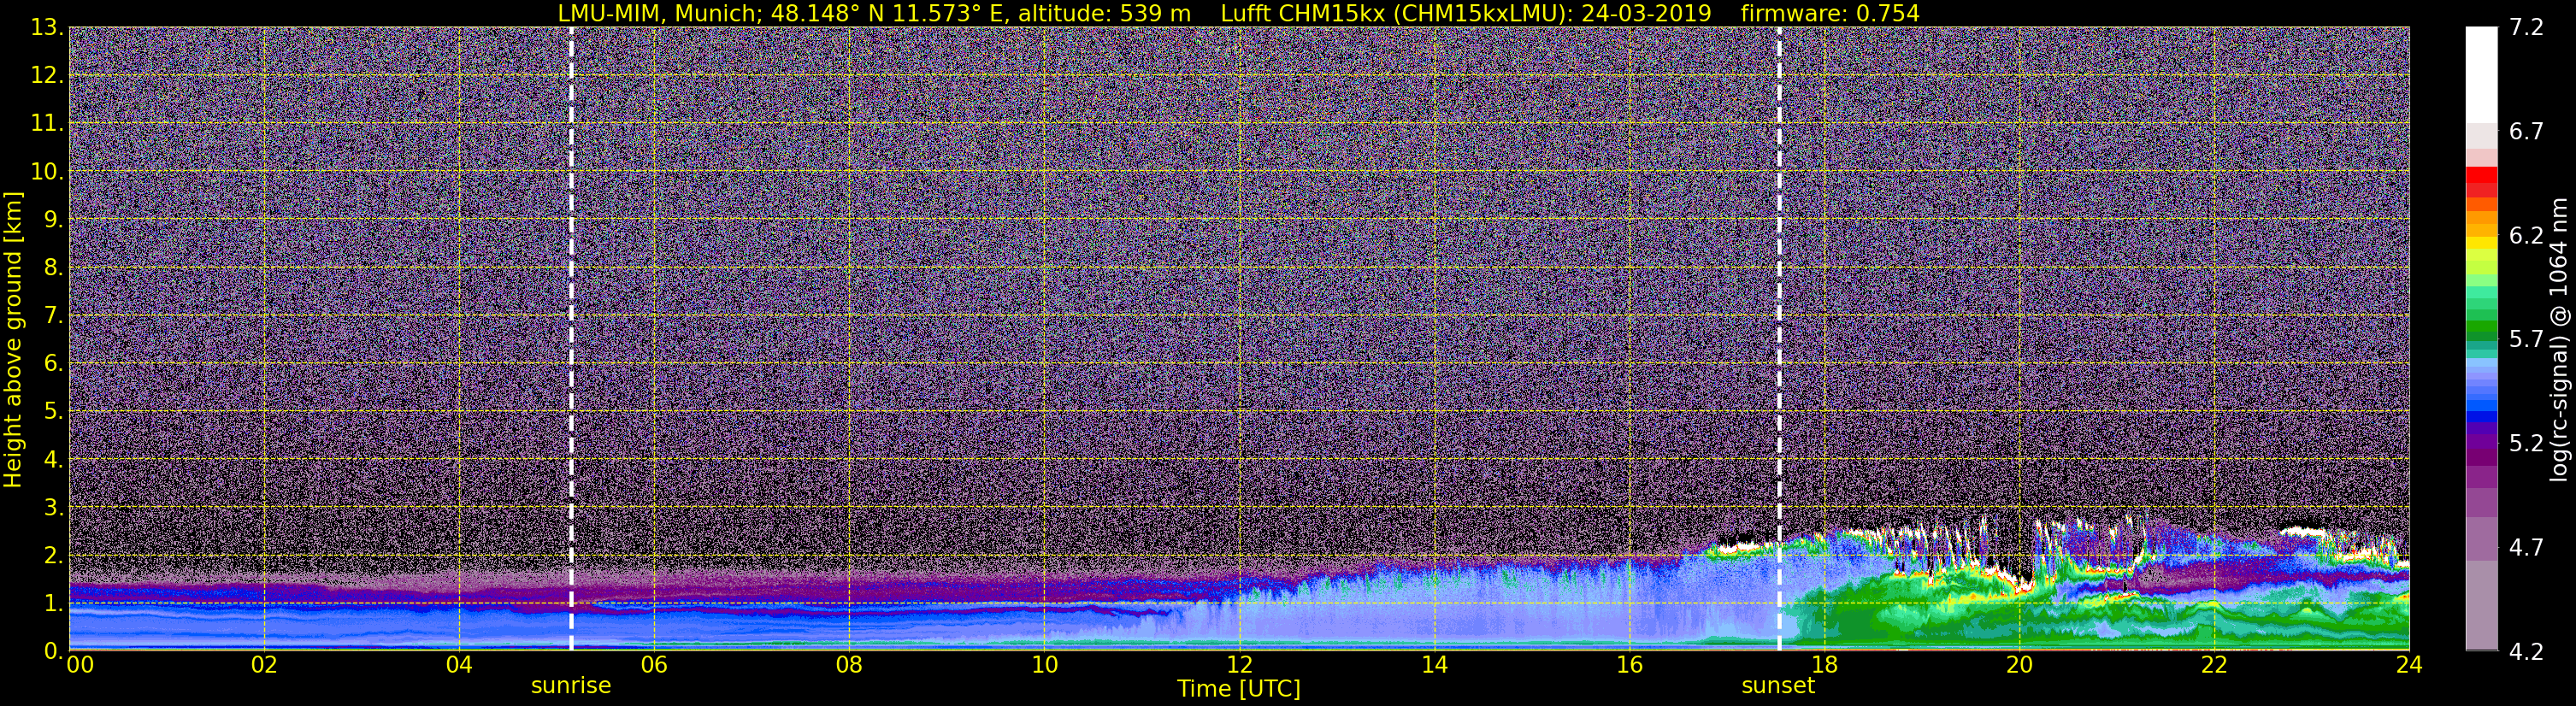Click time axis tick '12'
This screenshot has width=2576, height=706.
1239,665
